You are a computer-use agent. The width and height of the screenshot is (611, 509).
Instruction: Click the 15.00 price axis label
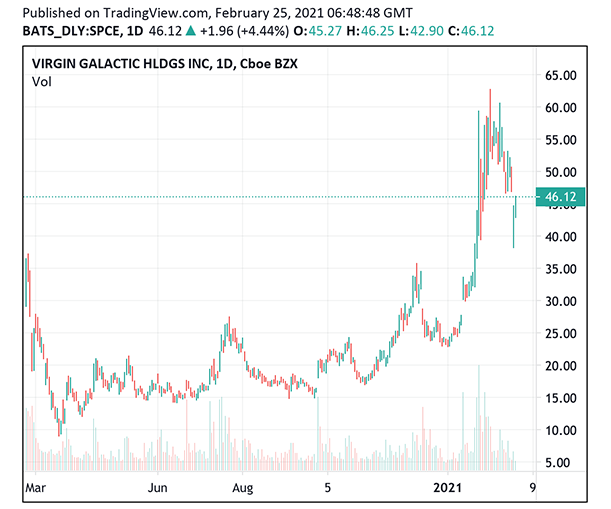561,398
